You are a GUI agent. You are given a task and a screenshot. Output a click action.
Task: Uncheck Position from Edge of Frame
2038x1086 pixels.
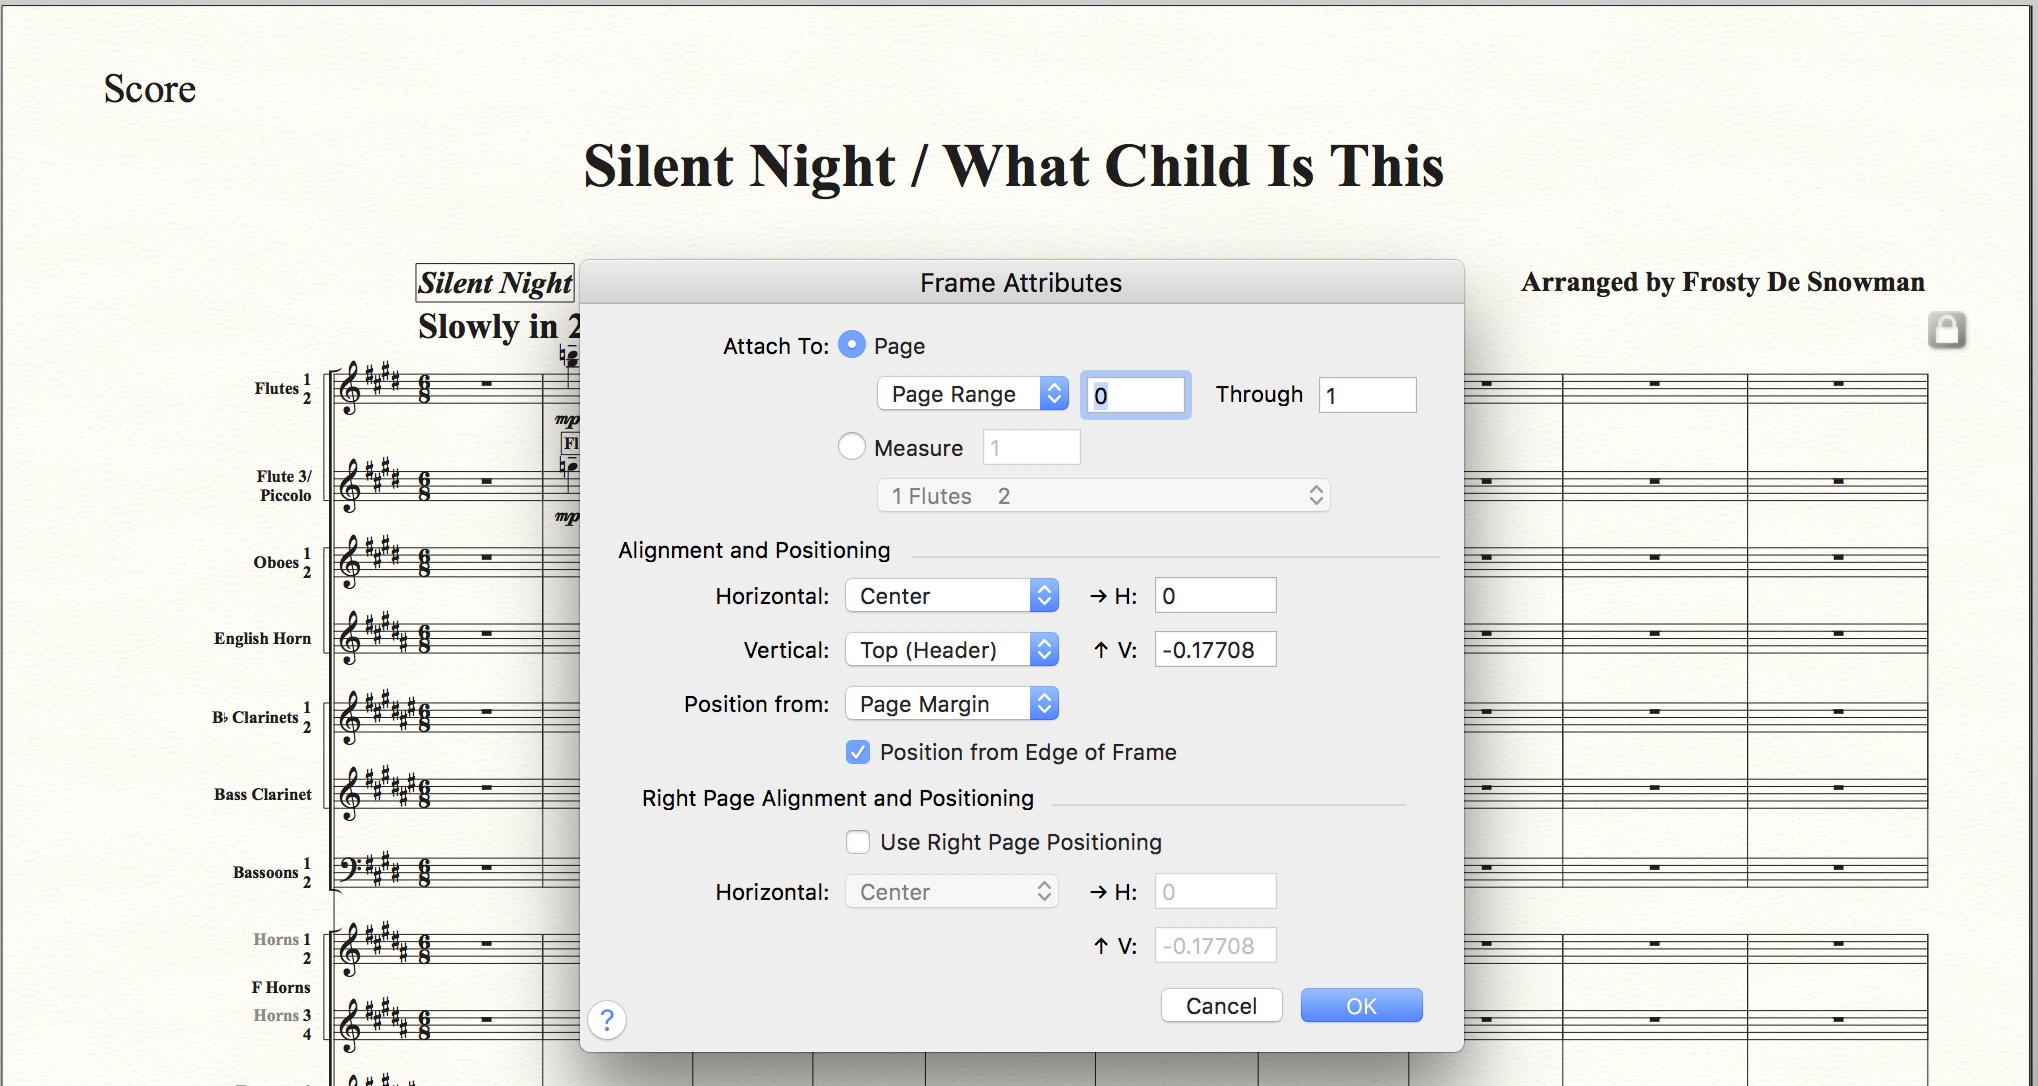[858, 752]
